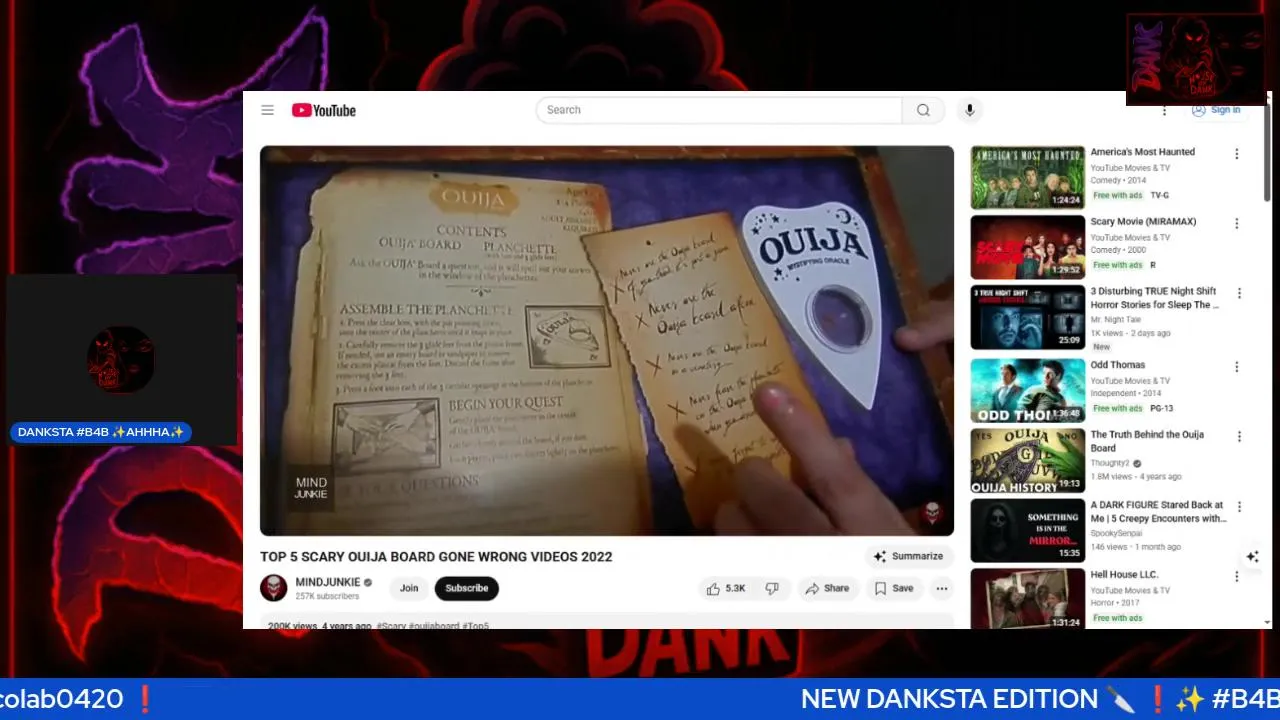Open the Odd Thomas title link
The width and height of the screenshot is (1280, 720).
click(x=1118, y=365)
